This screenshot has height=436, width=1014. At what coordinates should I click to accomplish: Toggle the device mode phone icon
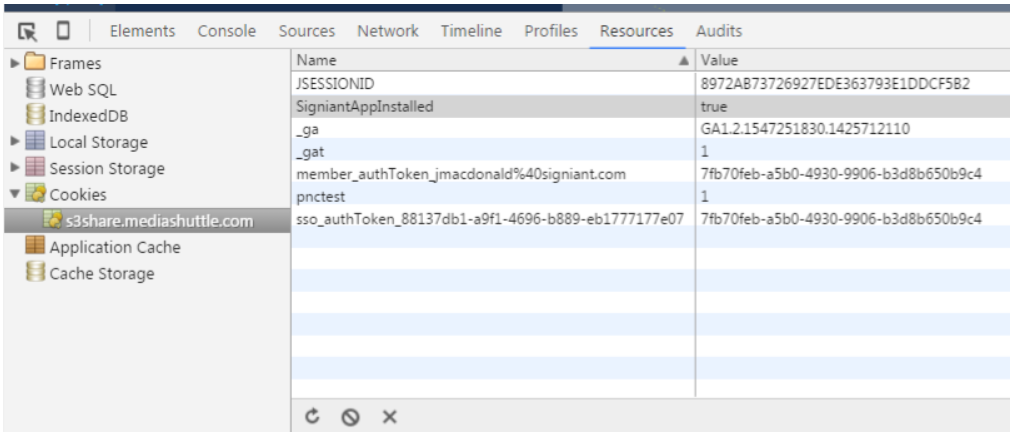(x=63, y=30)
